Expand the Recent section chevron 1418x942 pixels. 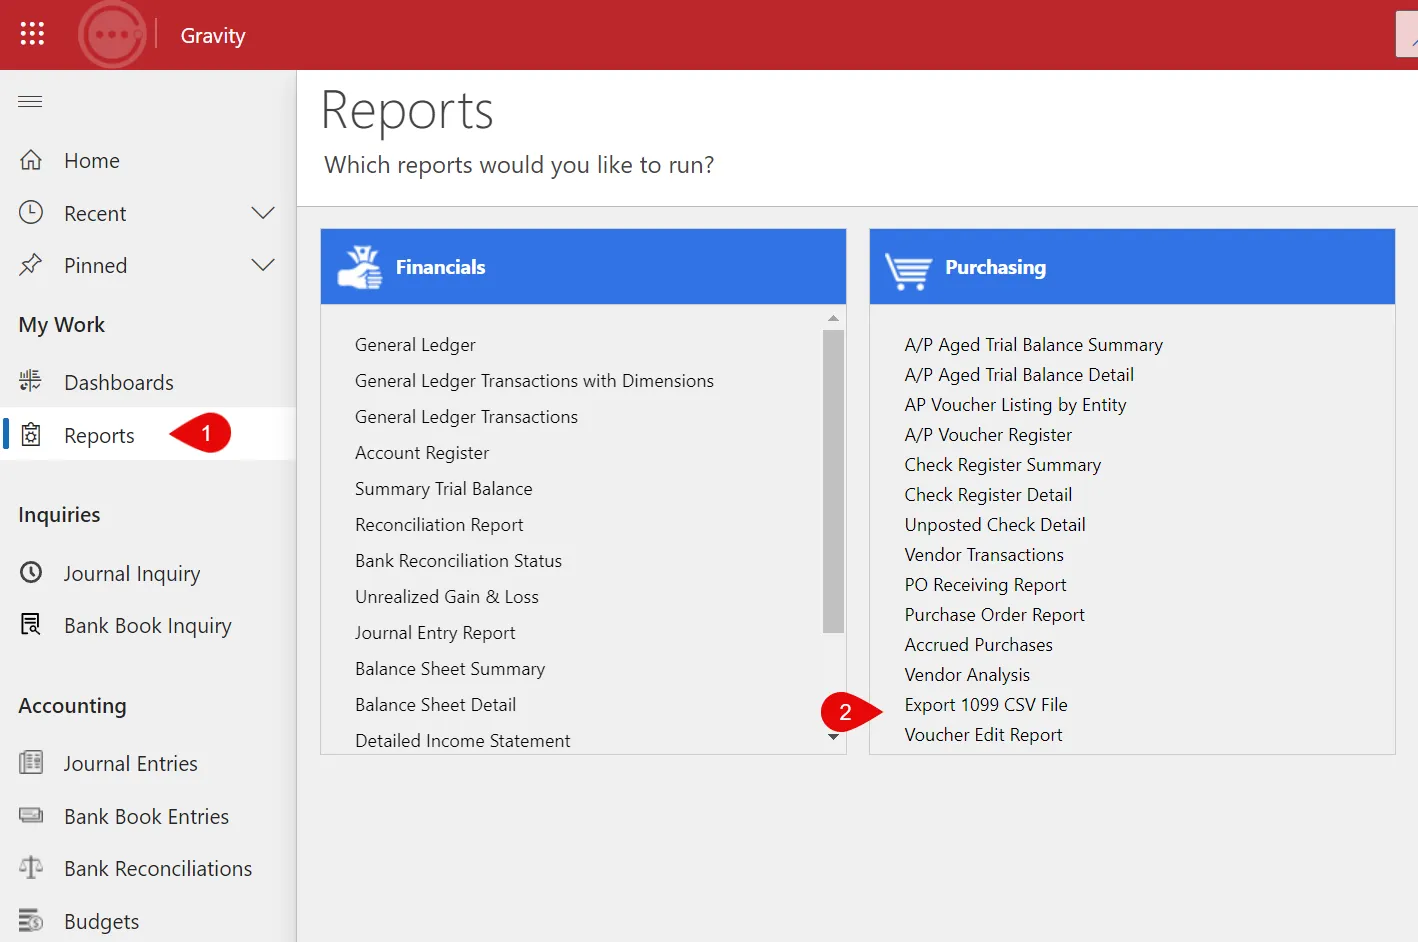pos(263,213)
